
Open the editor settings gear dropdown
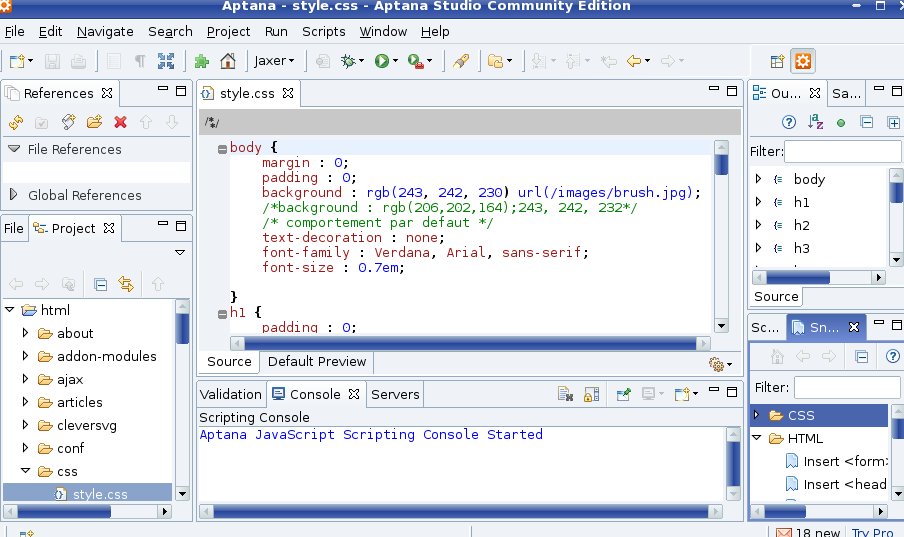(x=720, y=364)
